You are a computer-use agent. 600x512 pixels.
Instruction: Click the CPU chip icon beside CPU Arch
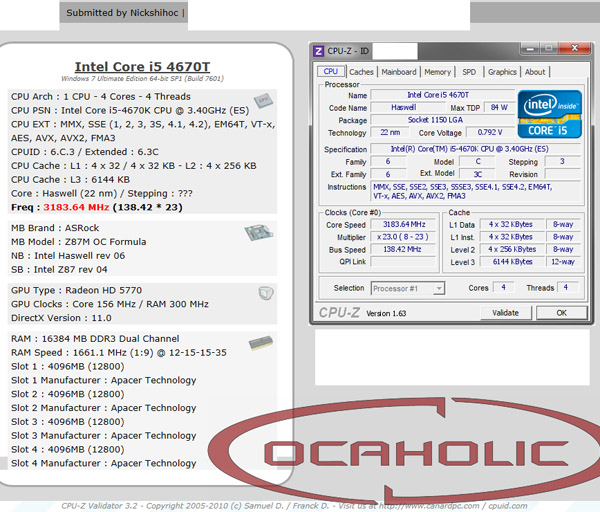coord(263,101)
